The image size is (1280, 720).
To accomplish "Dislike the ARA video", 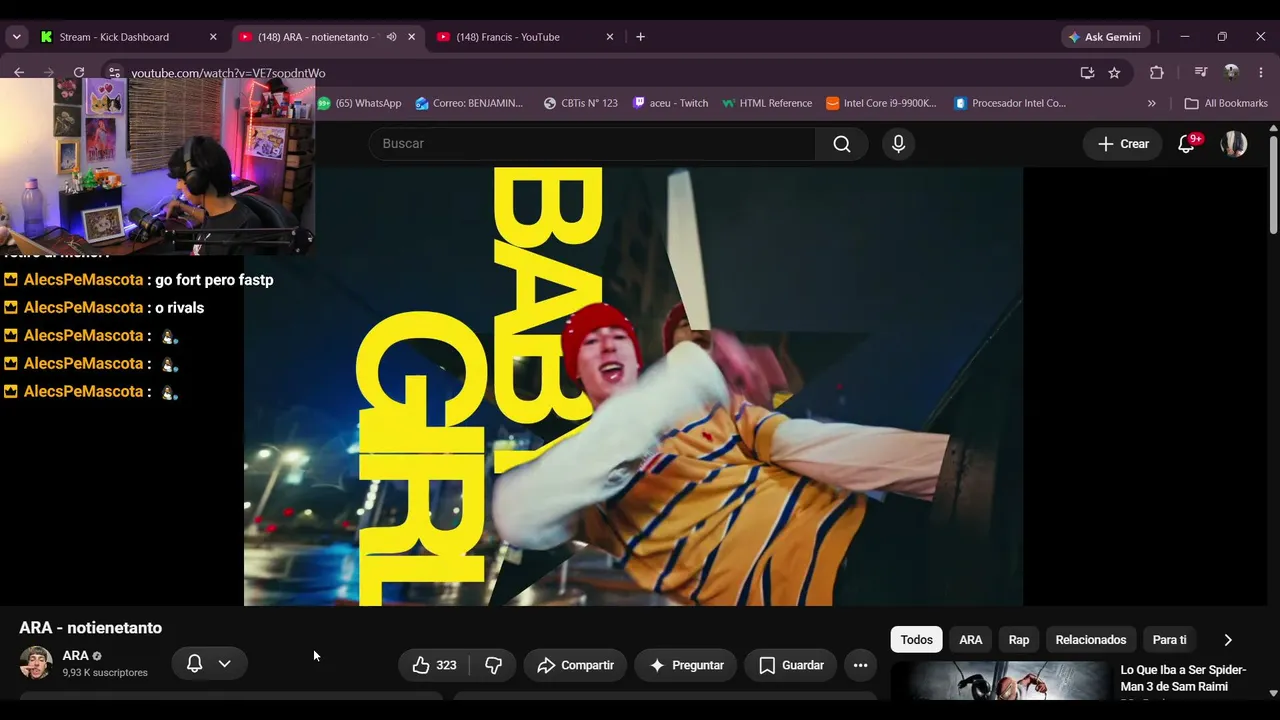I will 493,665.
